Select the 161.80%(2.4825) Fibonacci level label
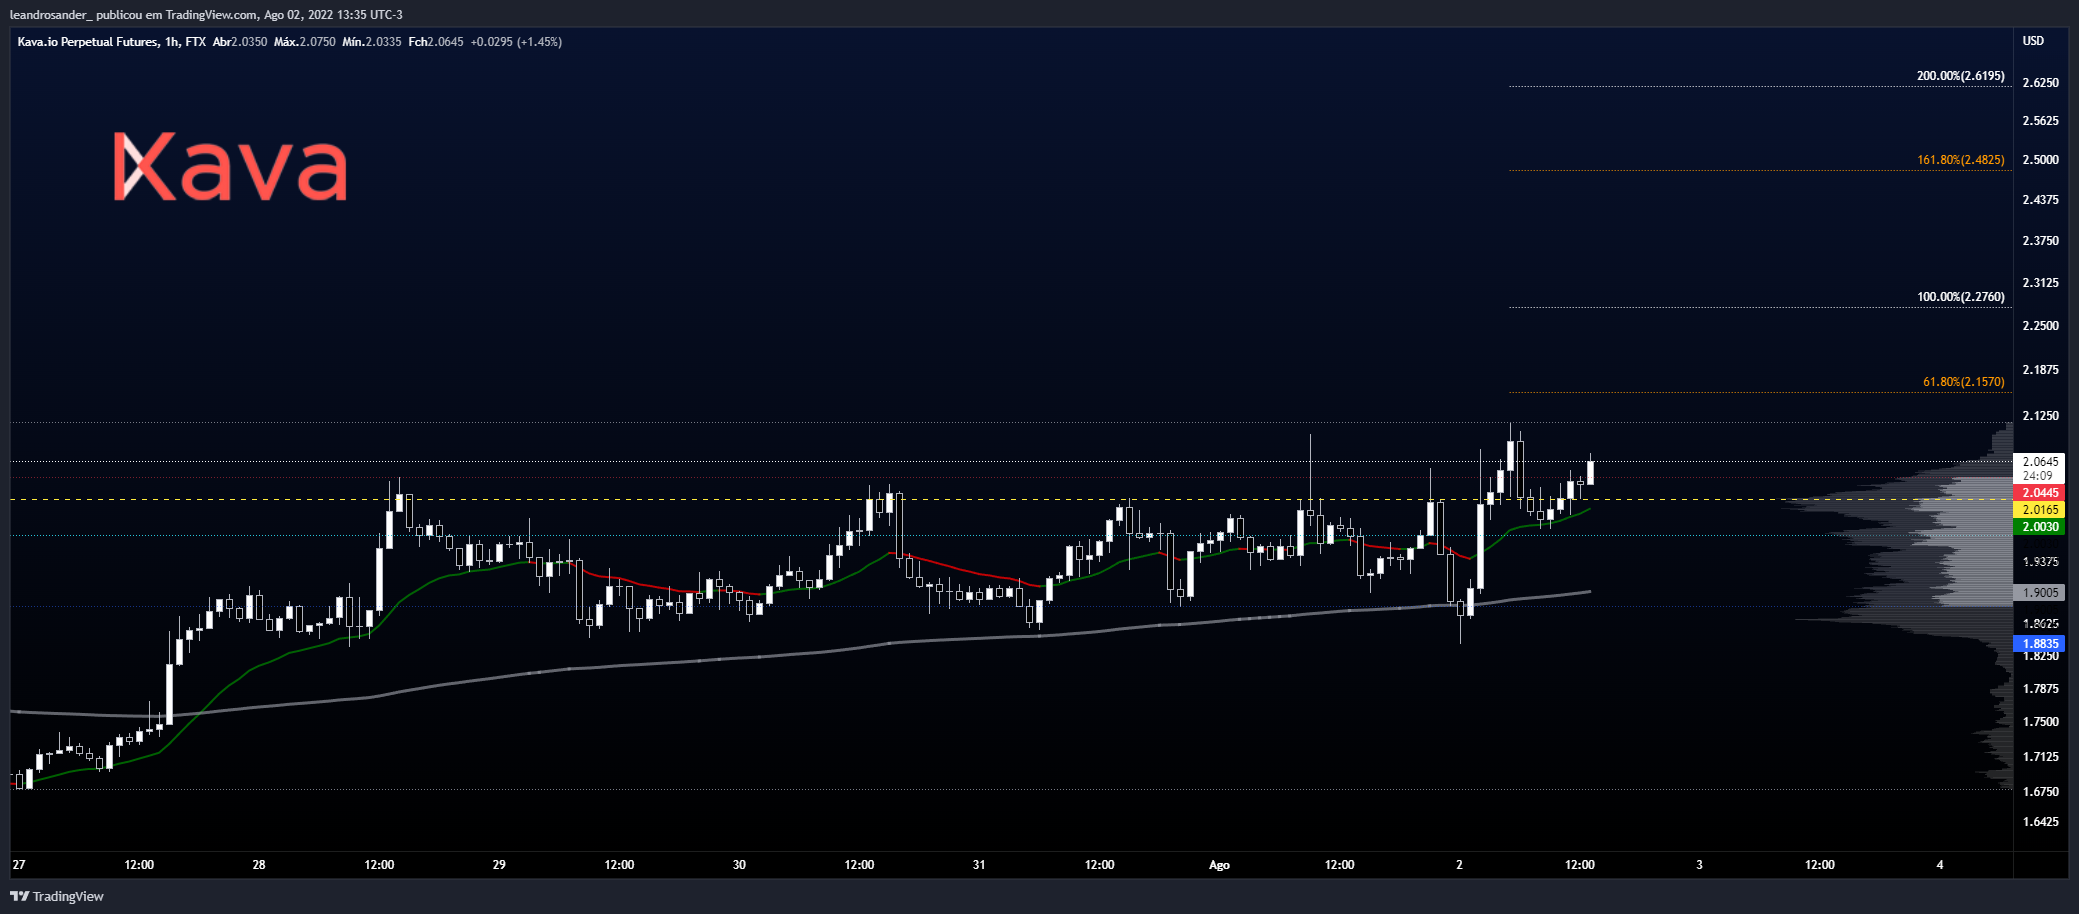Viewport: 2079px width, 914px height. pos(1960,160)
